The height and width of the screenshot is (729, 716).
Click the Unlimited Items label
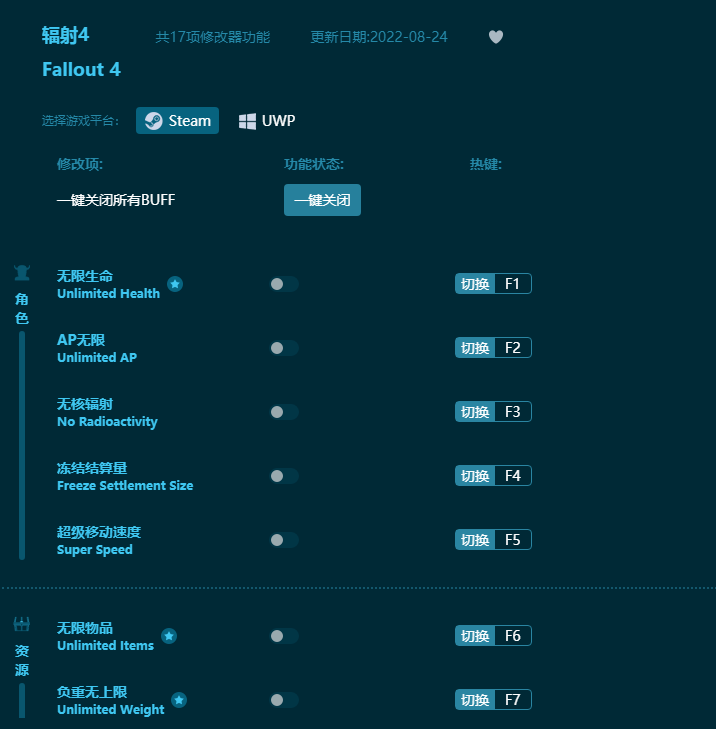coord(105,645)
